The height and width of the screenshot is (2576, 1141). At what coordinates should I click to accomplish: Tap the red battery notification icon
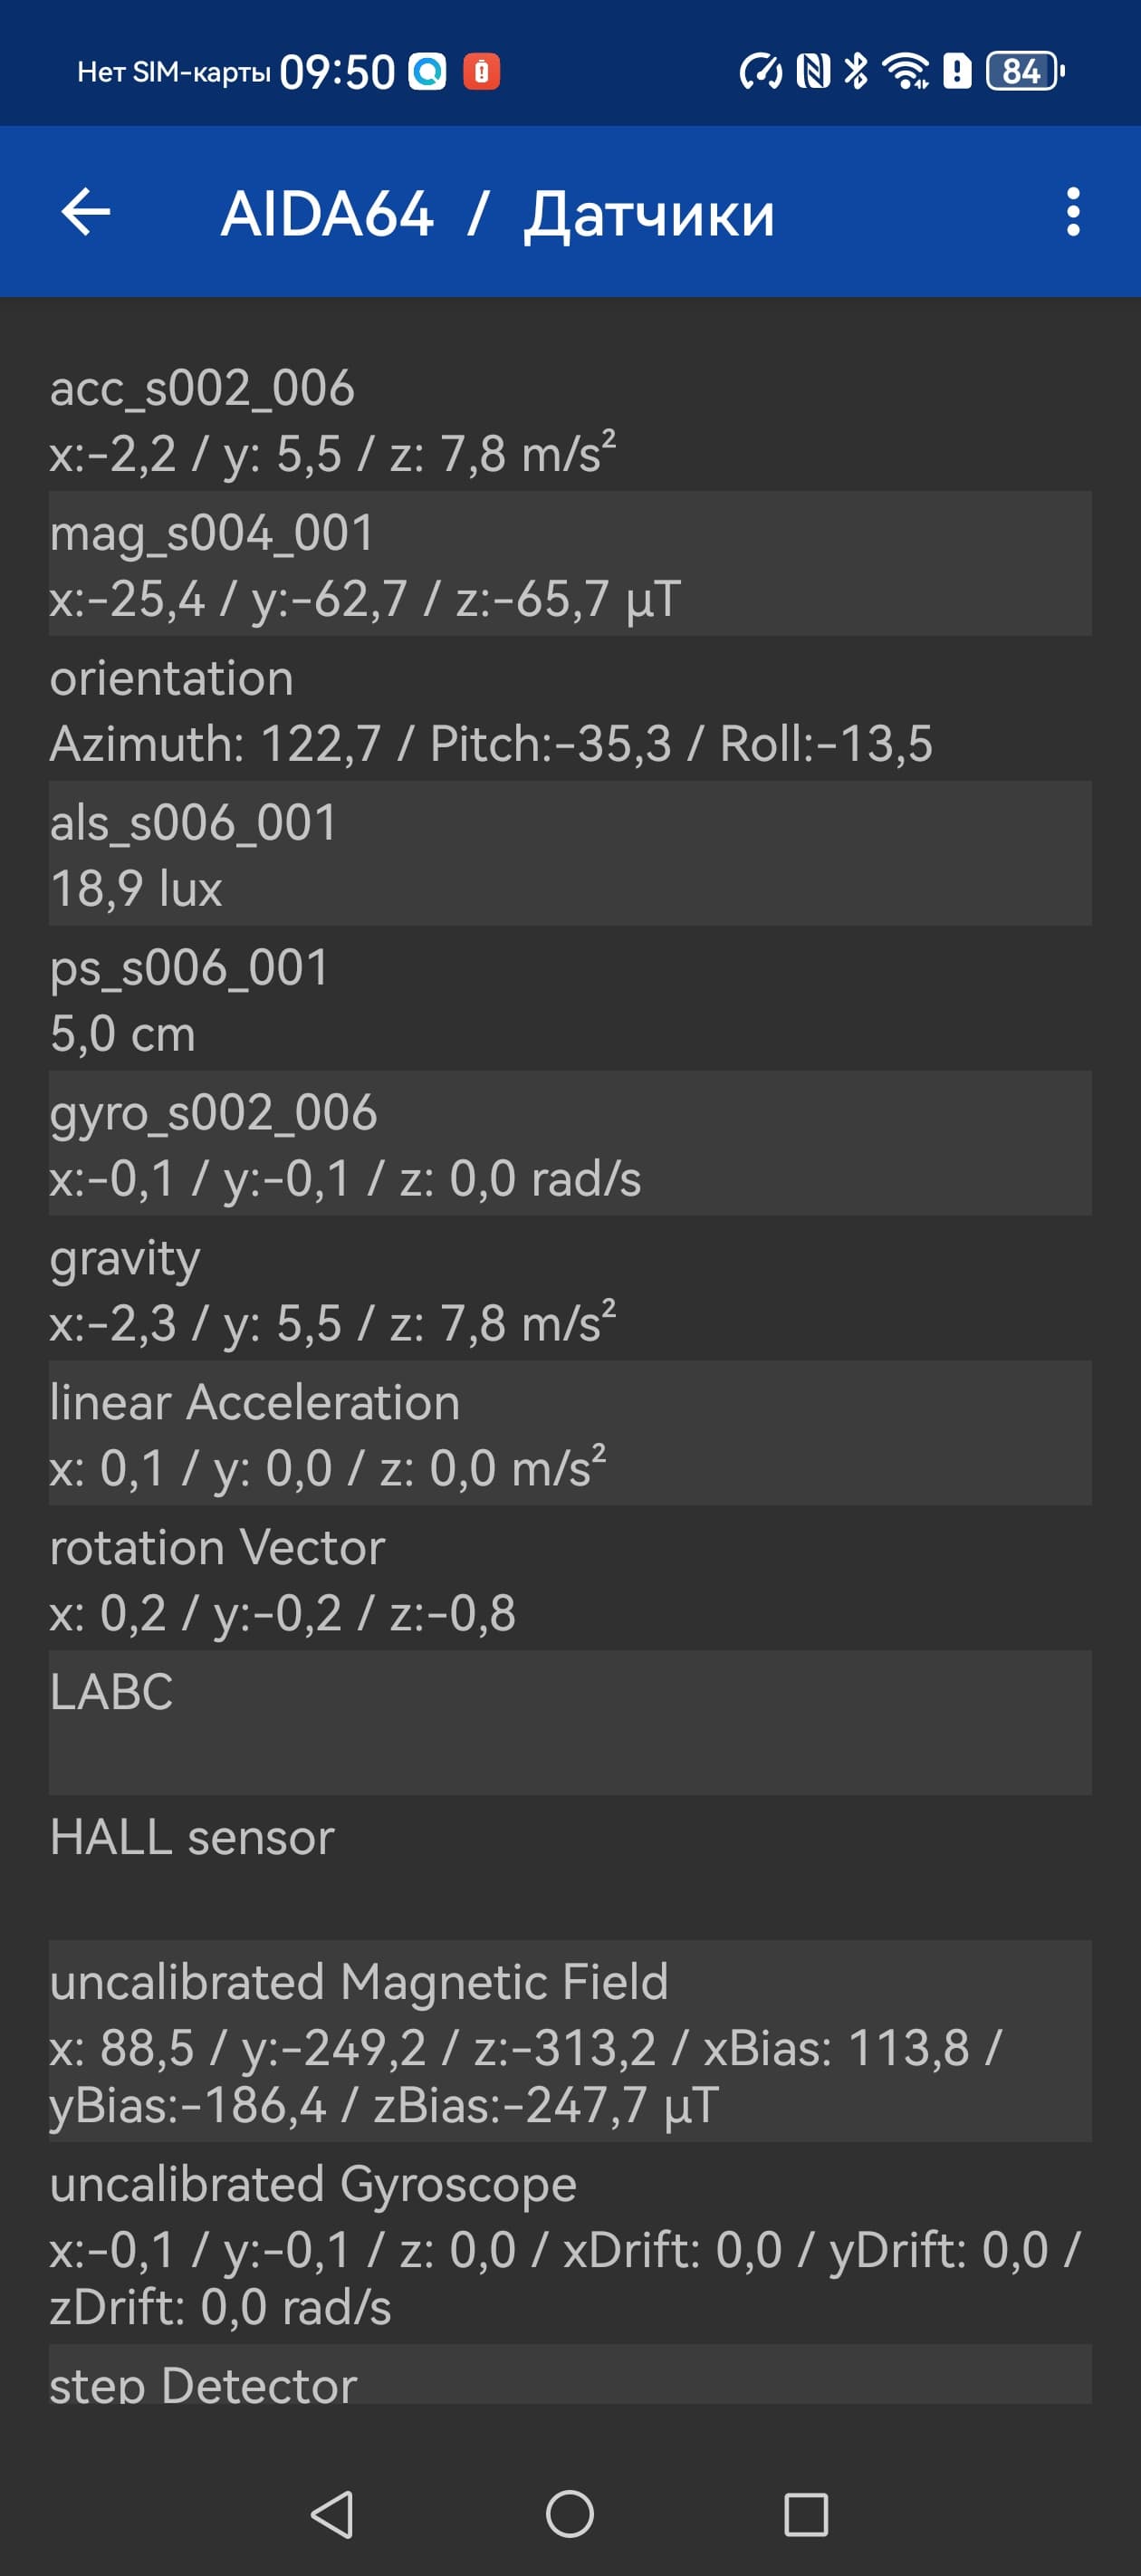point(481,71)
